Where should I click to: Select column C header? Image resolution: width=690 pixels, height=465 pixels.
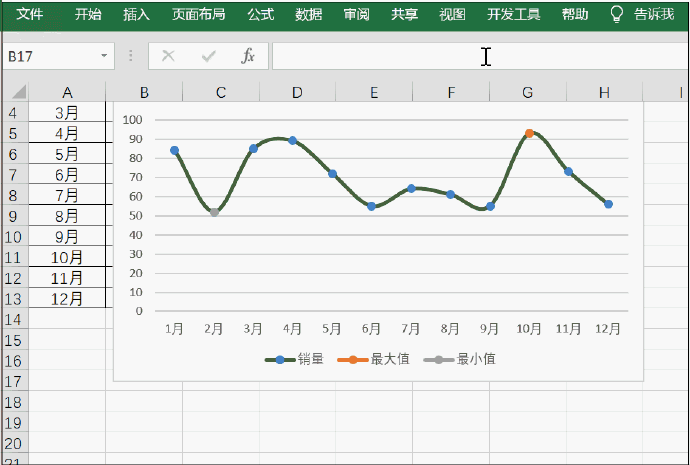click(x=220, y=92)
